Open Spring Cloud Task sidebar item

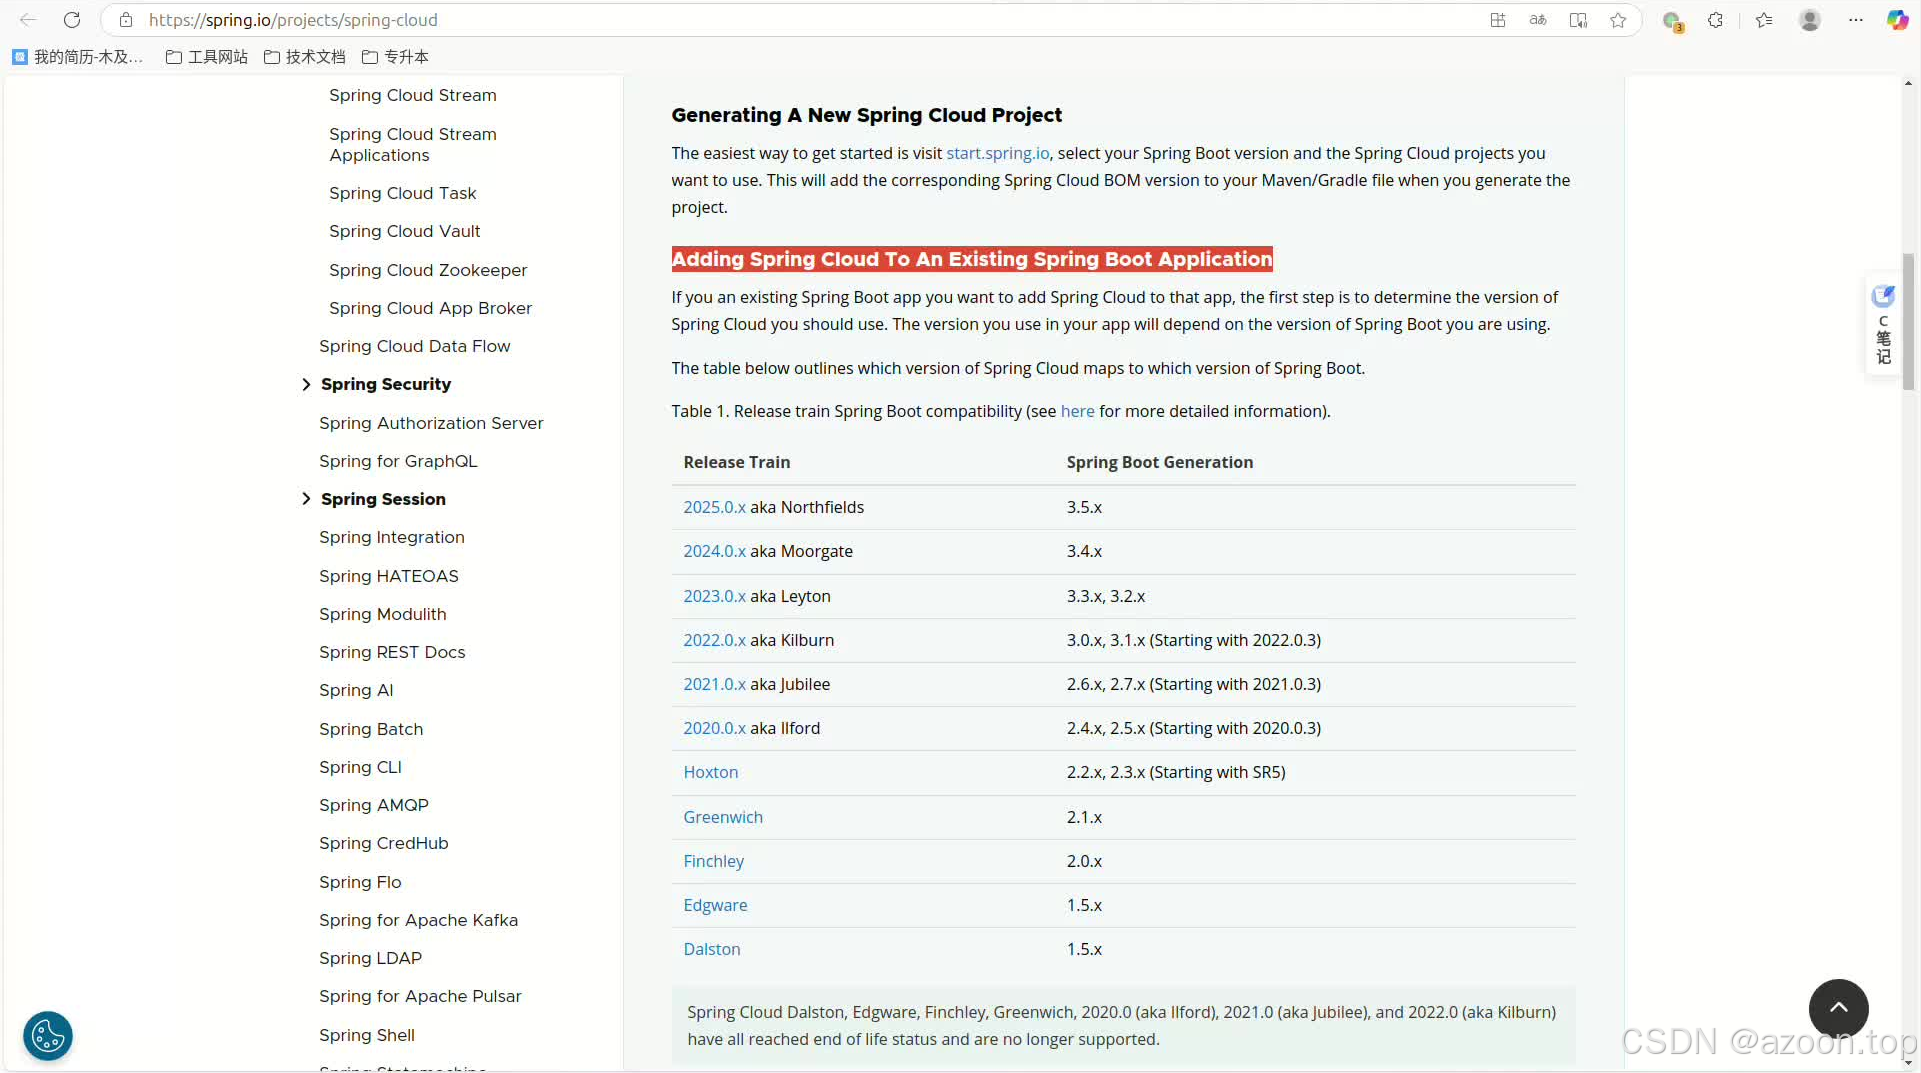402,193
